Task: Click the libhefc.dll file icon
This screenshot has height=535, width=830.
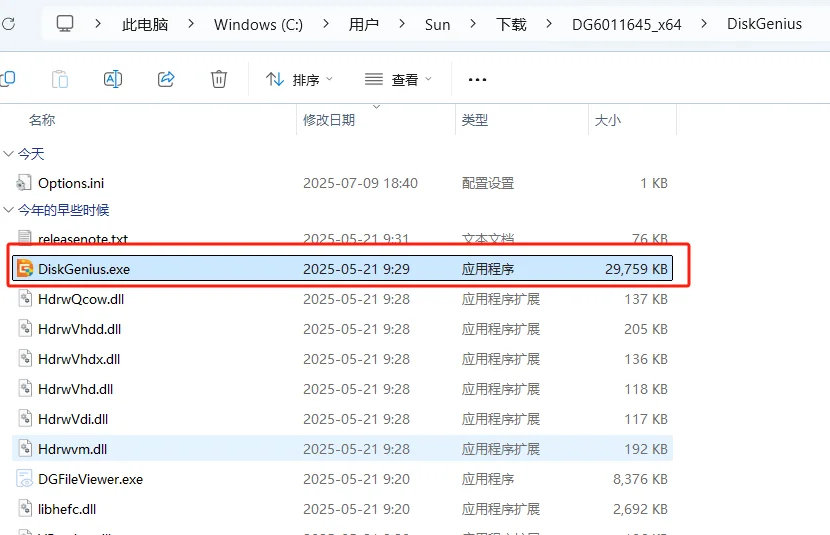Action: tap(25, 509)
